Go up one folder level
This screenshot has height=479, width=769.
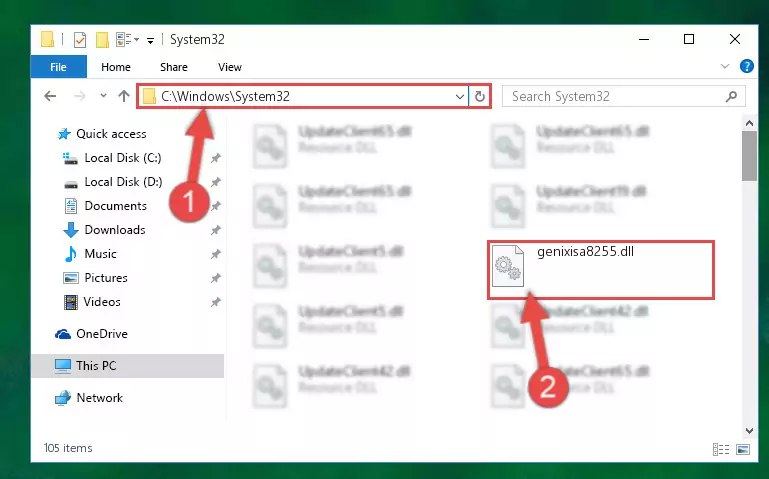click(124, 96)
